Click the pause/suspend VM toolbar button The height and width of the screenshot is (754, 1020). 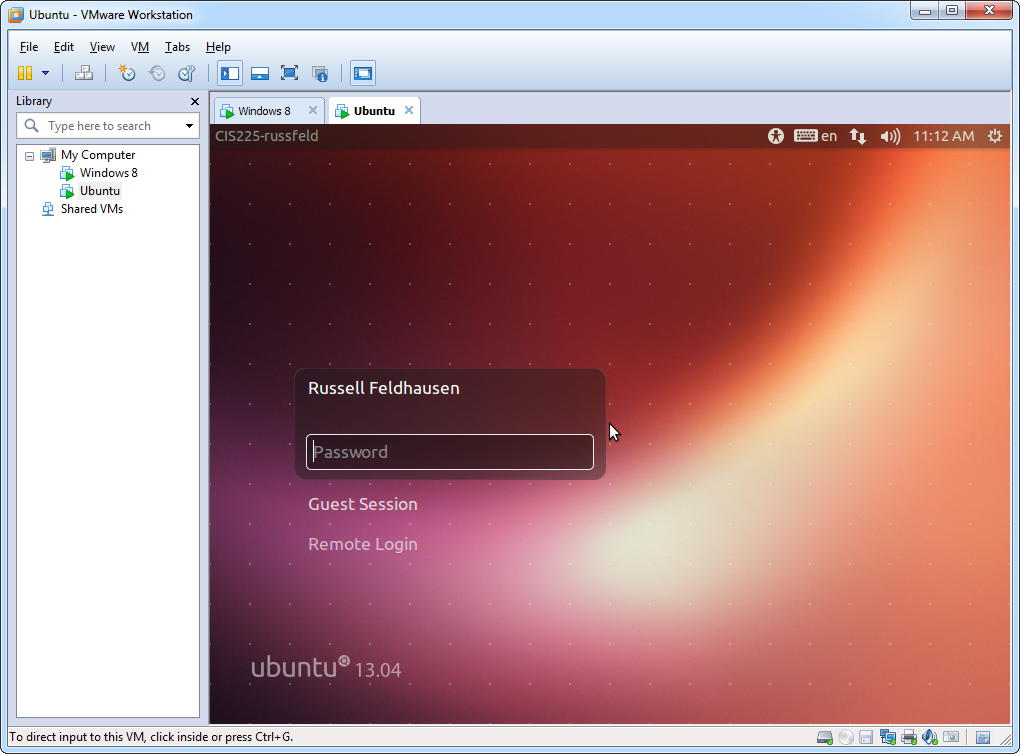[25, 73]
